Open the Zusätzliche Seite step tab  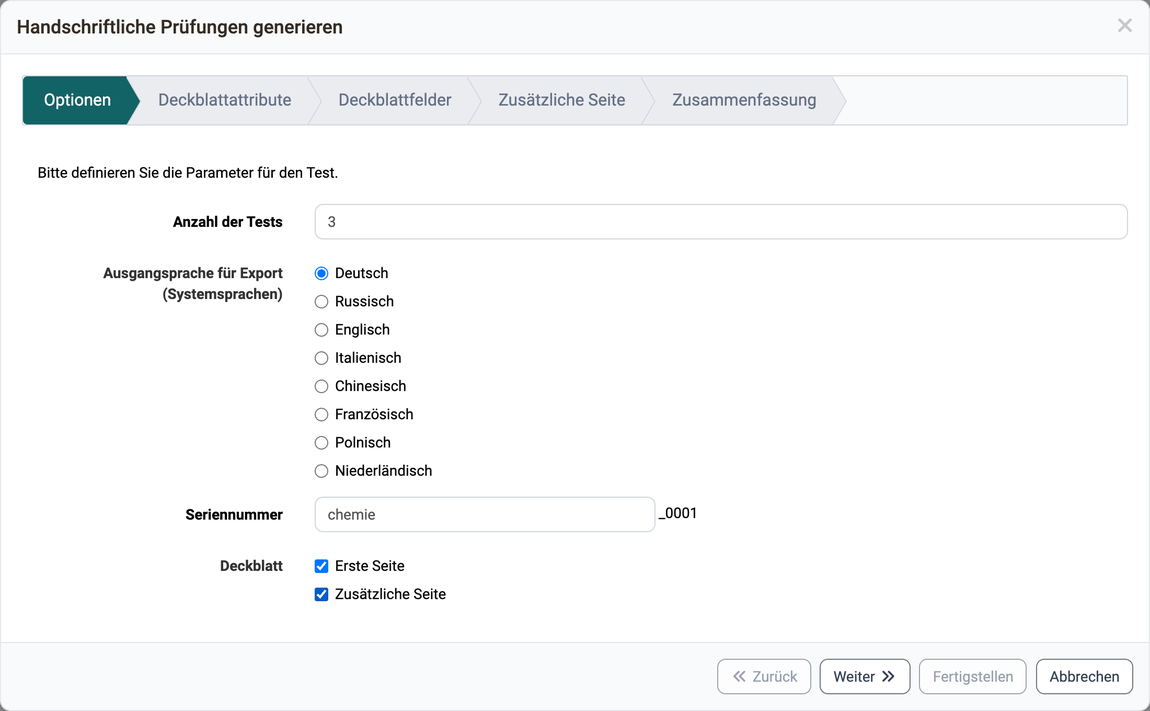[x=562, y=100]
